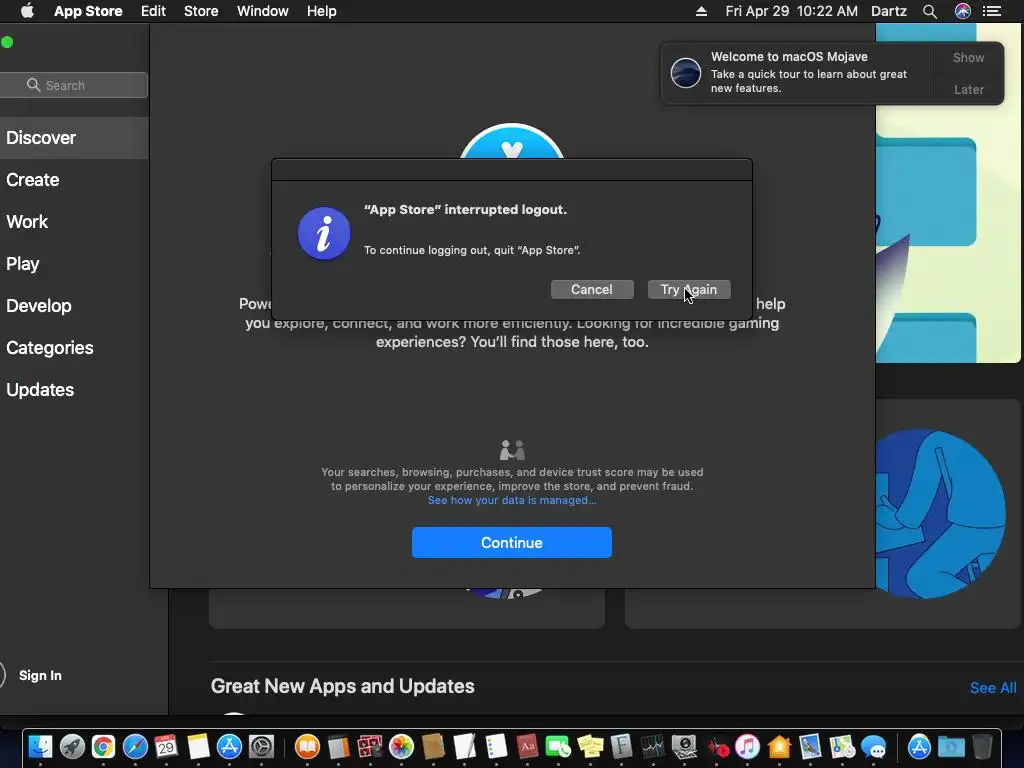
Task: Launch Launchpad rocket icon in dock
Action: pyautogui.click(x=72, y=746)
